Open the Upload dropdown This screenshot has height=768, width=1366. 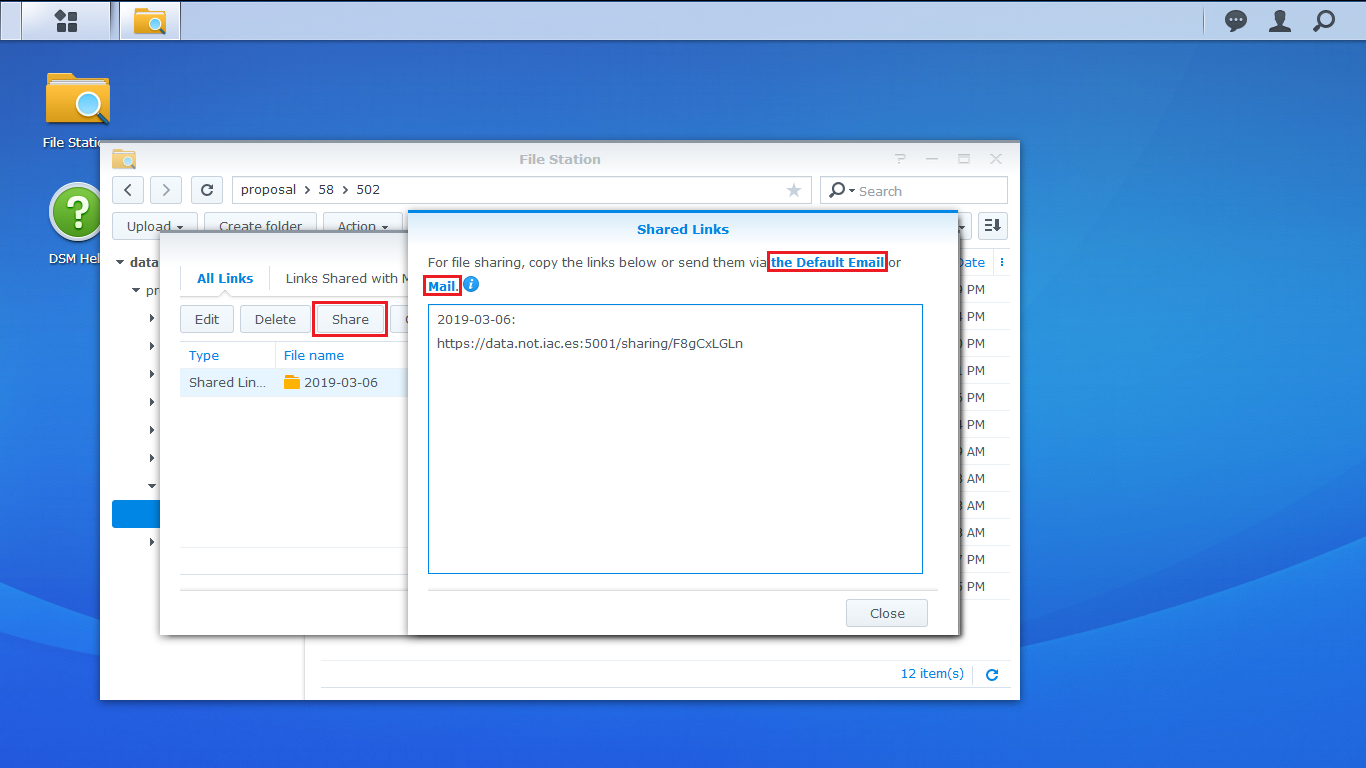point(154,226)
